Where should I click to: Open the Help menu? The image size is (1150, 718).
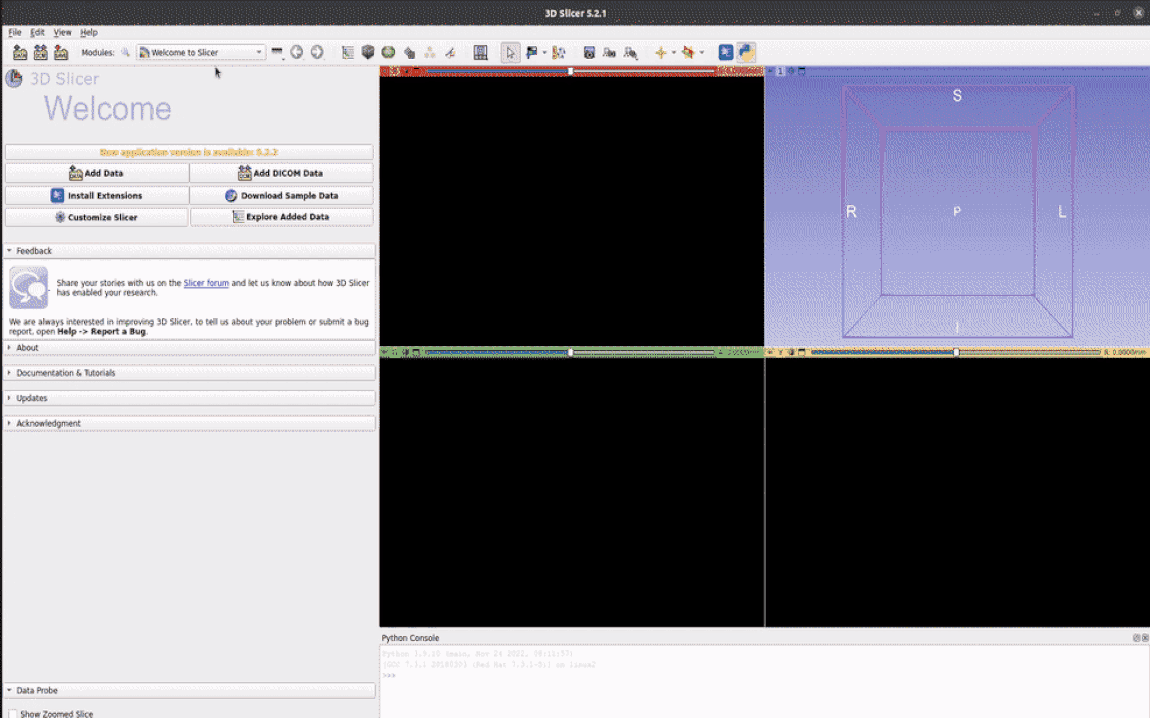tap(89, 32)
